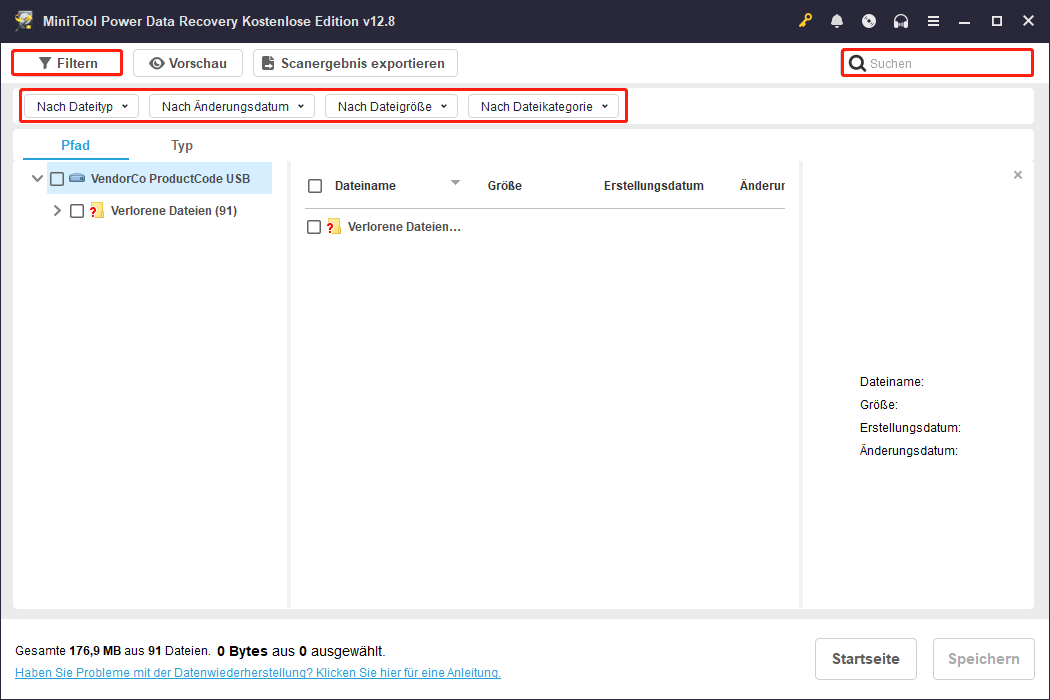Check the VendorCo ProductCode USB checkbox

pos(57,179)
